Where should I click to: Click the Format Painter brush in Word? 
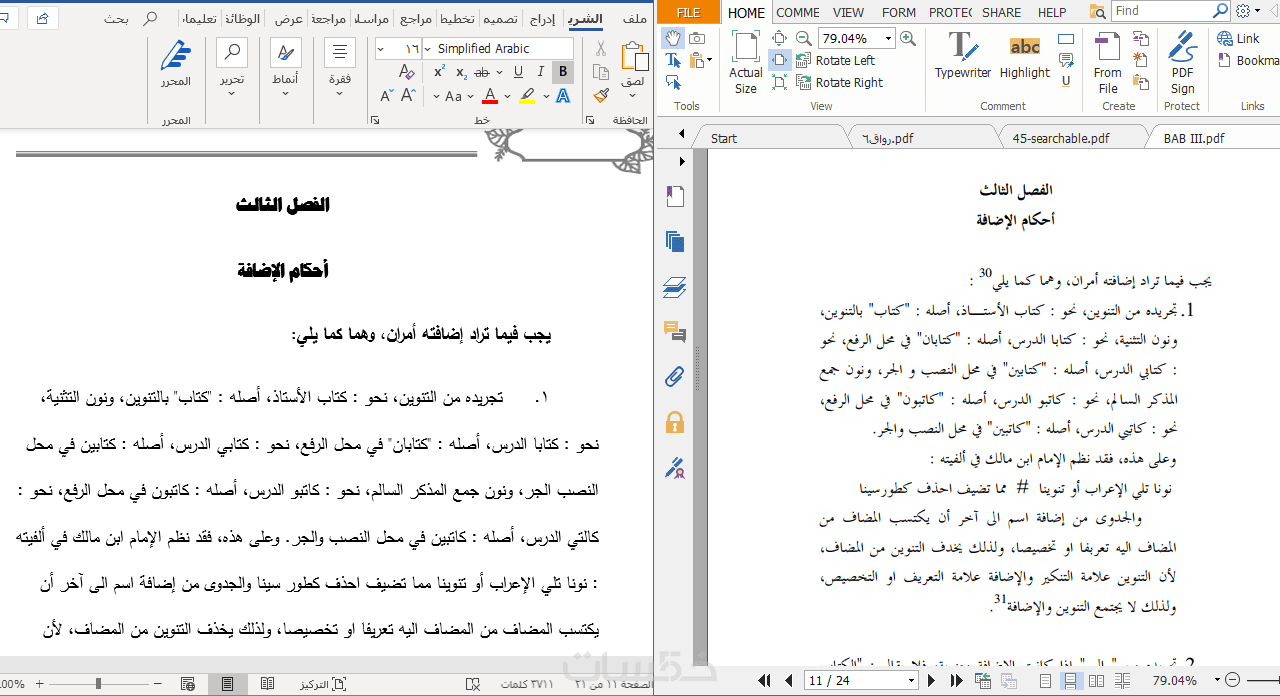pos(601,95)
